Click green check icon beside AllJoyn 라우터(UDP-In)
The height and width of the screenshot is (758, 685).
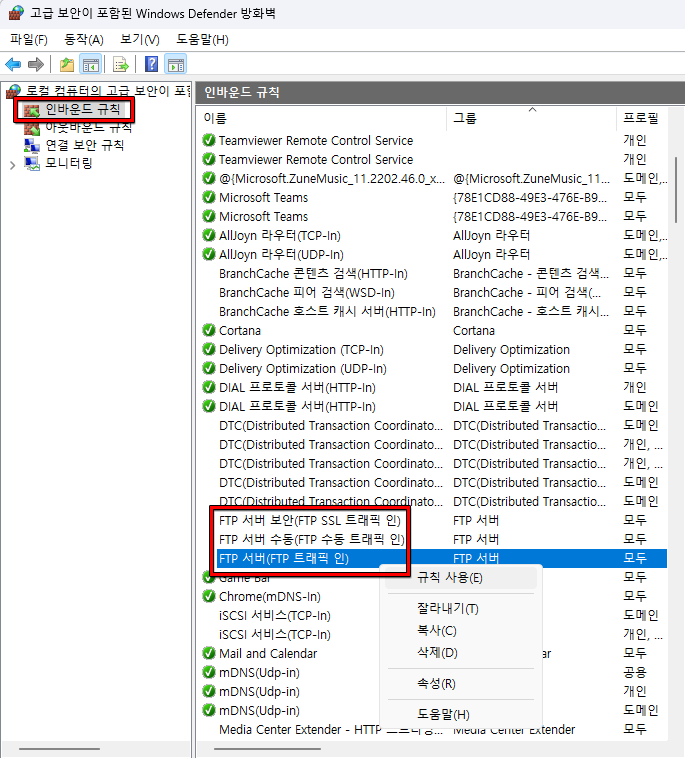pyautogui.click(x=209, y=254)
